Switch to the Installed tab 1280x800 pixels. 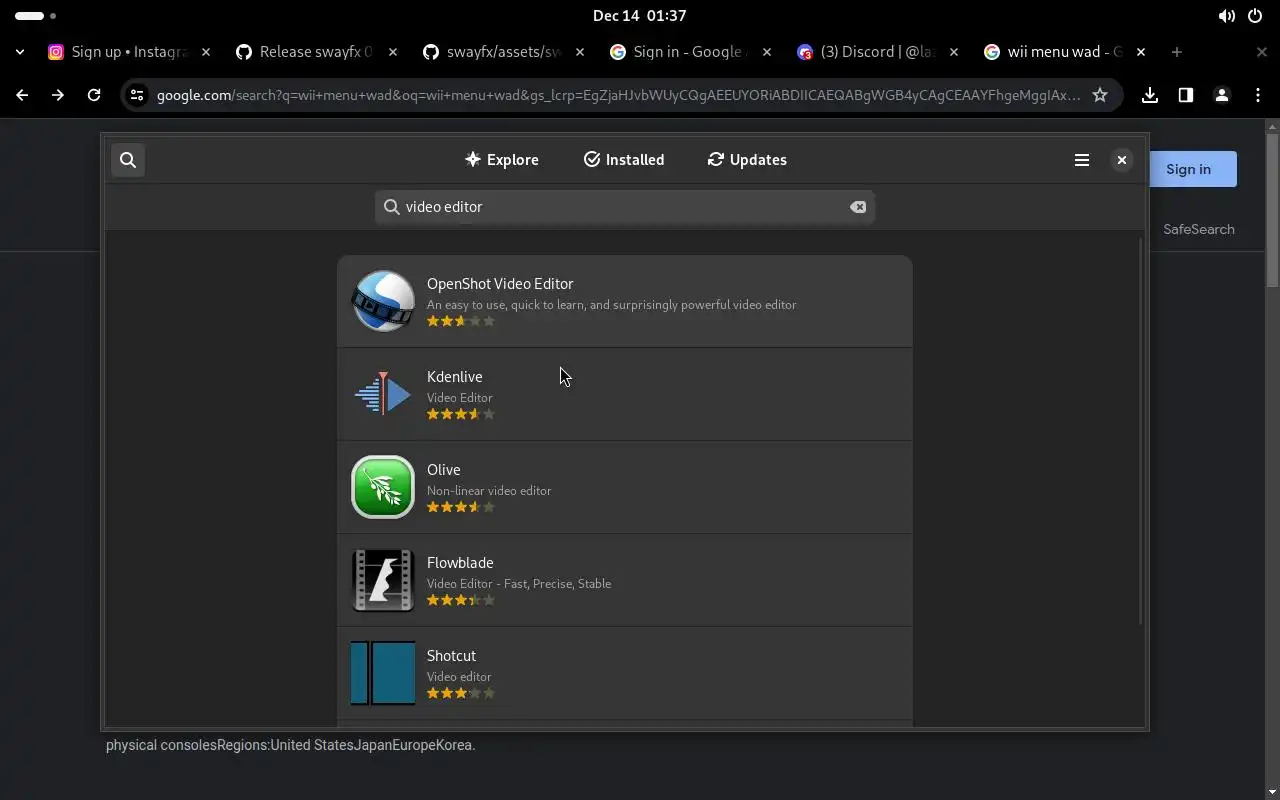(x=624, y=160)
